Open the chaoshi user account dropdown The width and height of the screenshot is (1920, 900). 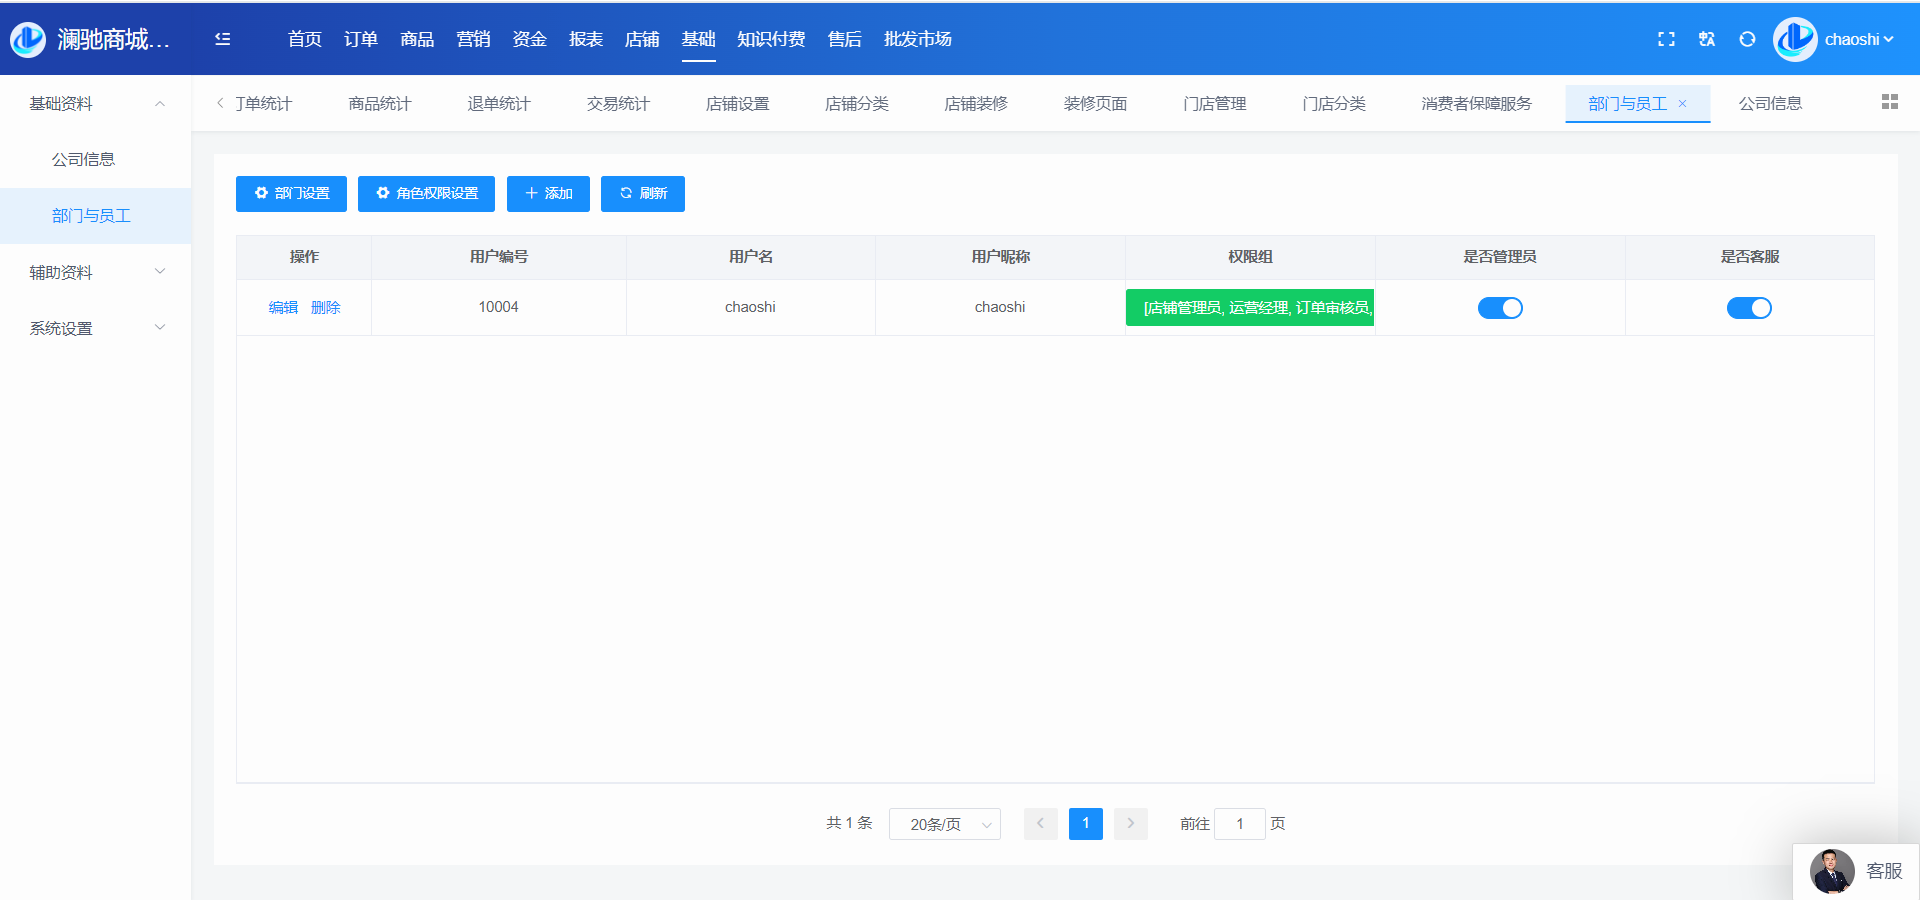point(1857,39)
